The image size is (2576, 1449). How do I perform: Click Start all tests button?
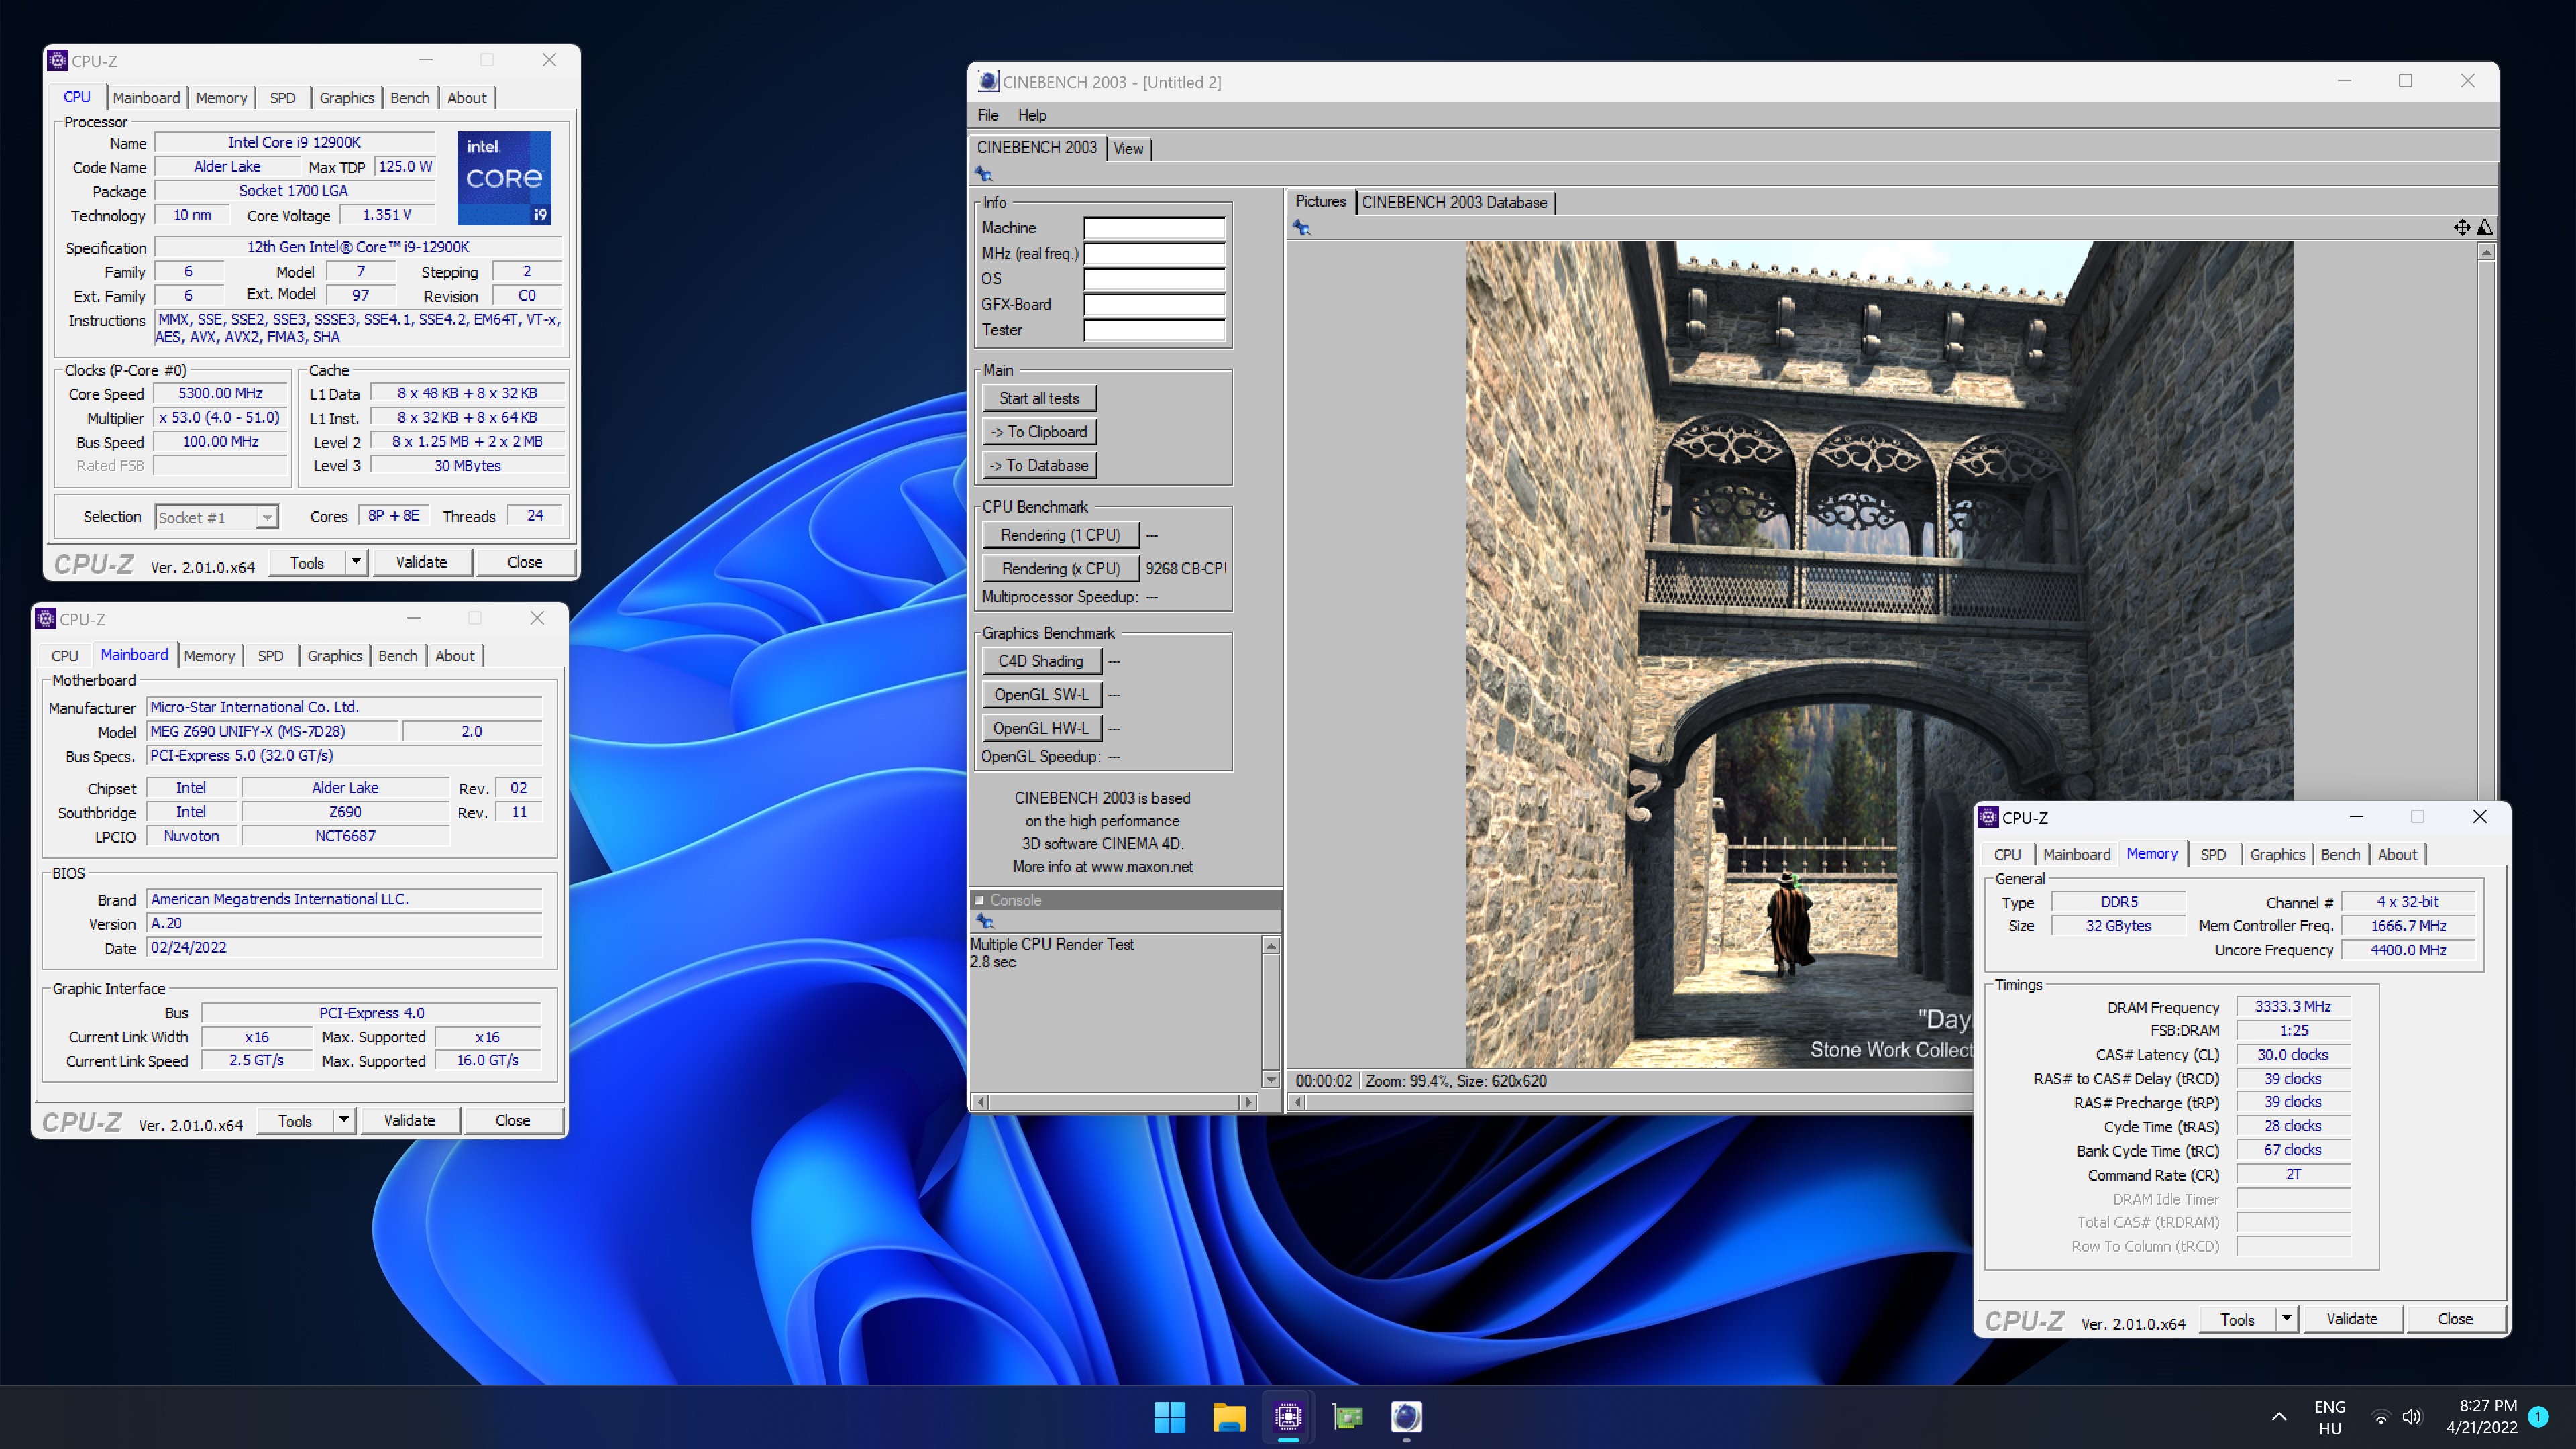tap(1039, 398)
